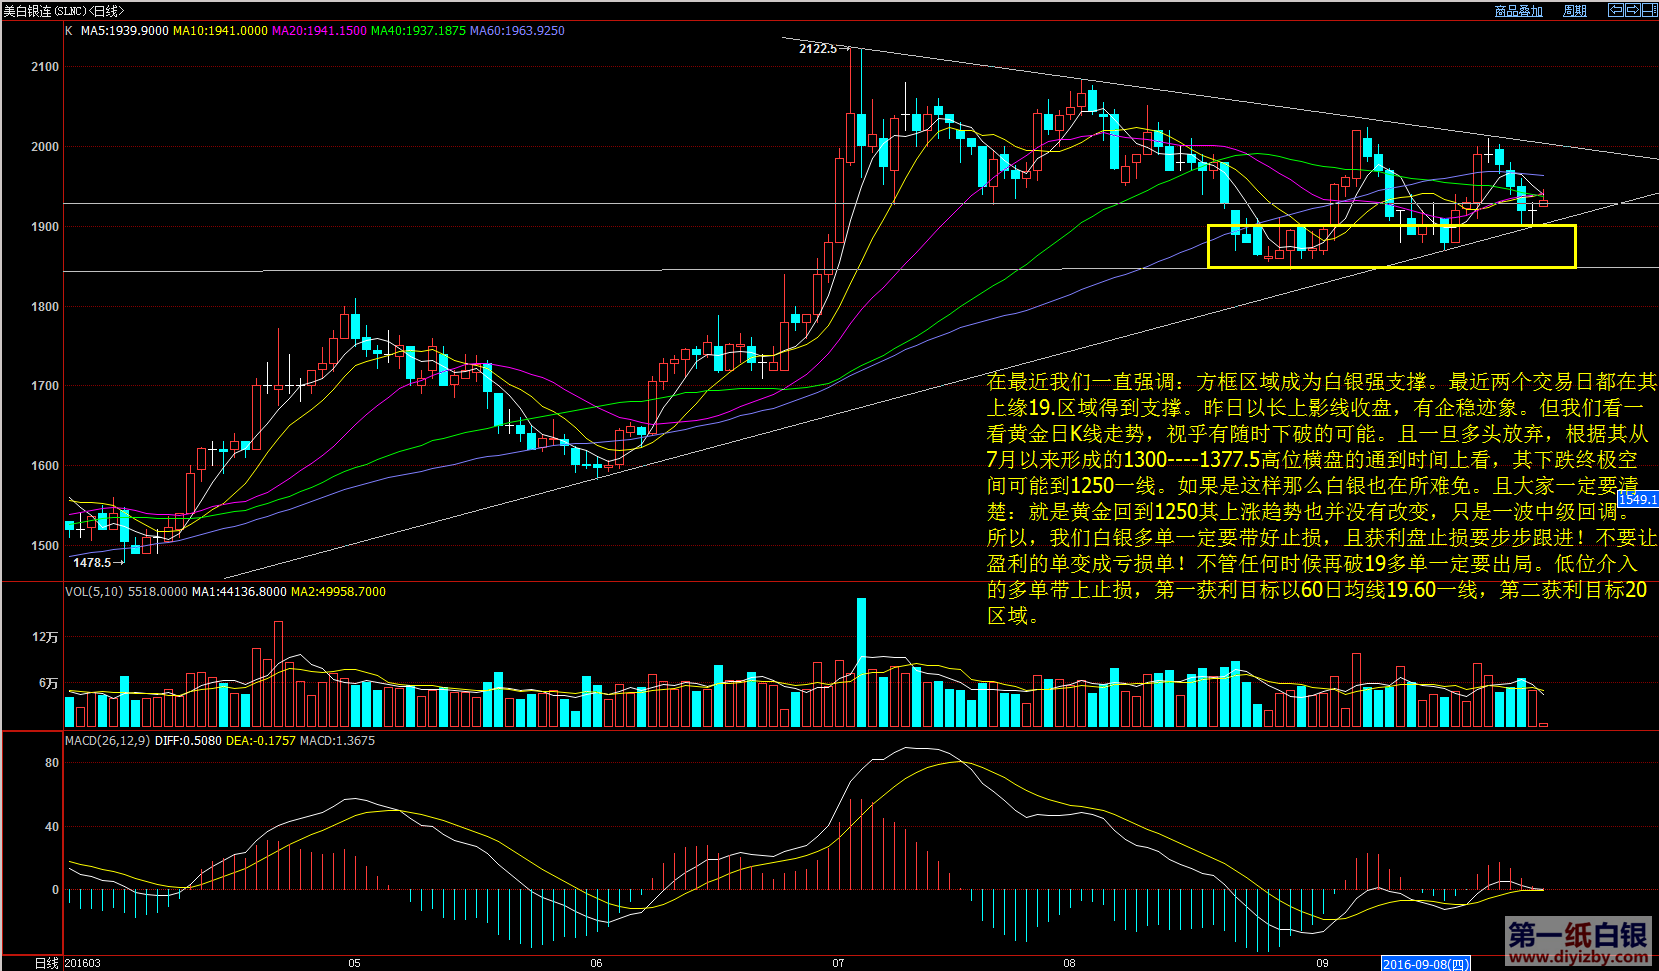This screenshot has height=971, width=1659.
Task: Click the left arrow navigation icon
Action: (x=1615, y=10)
